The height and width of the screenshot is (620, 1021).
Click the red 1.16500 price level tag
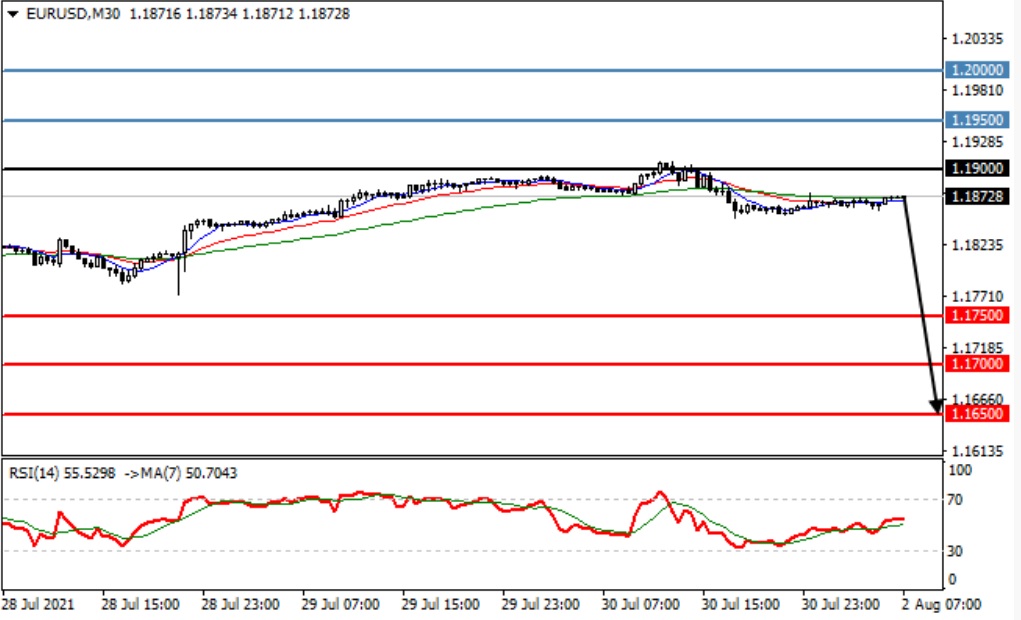click(x=977, y=414)
